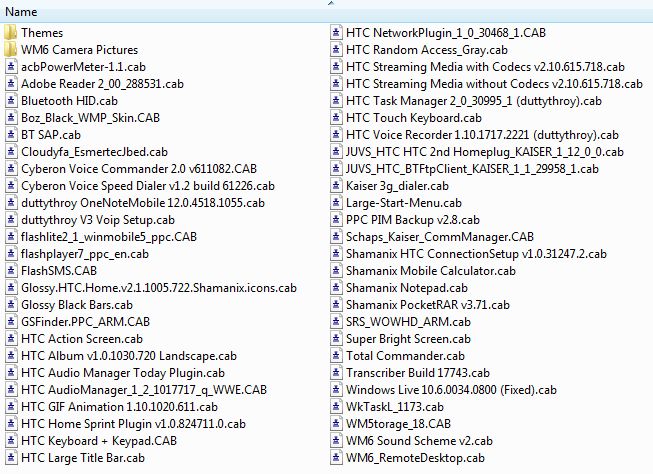Click HTC AudioManager_1_2_1017717_q_WWE.CAB
The image size is (653, 474).
point(144,390)
